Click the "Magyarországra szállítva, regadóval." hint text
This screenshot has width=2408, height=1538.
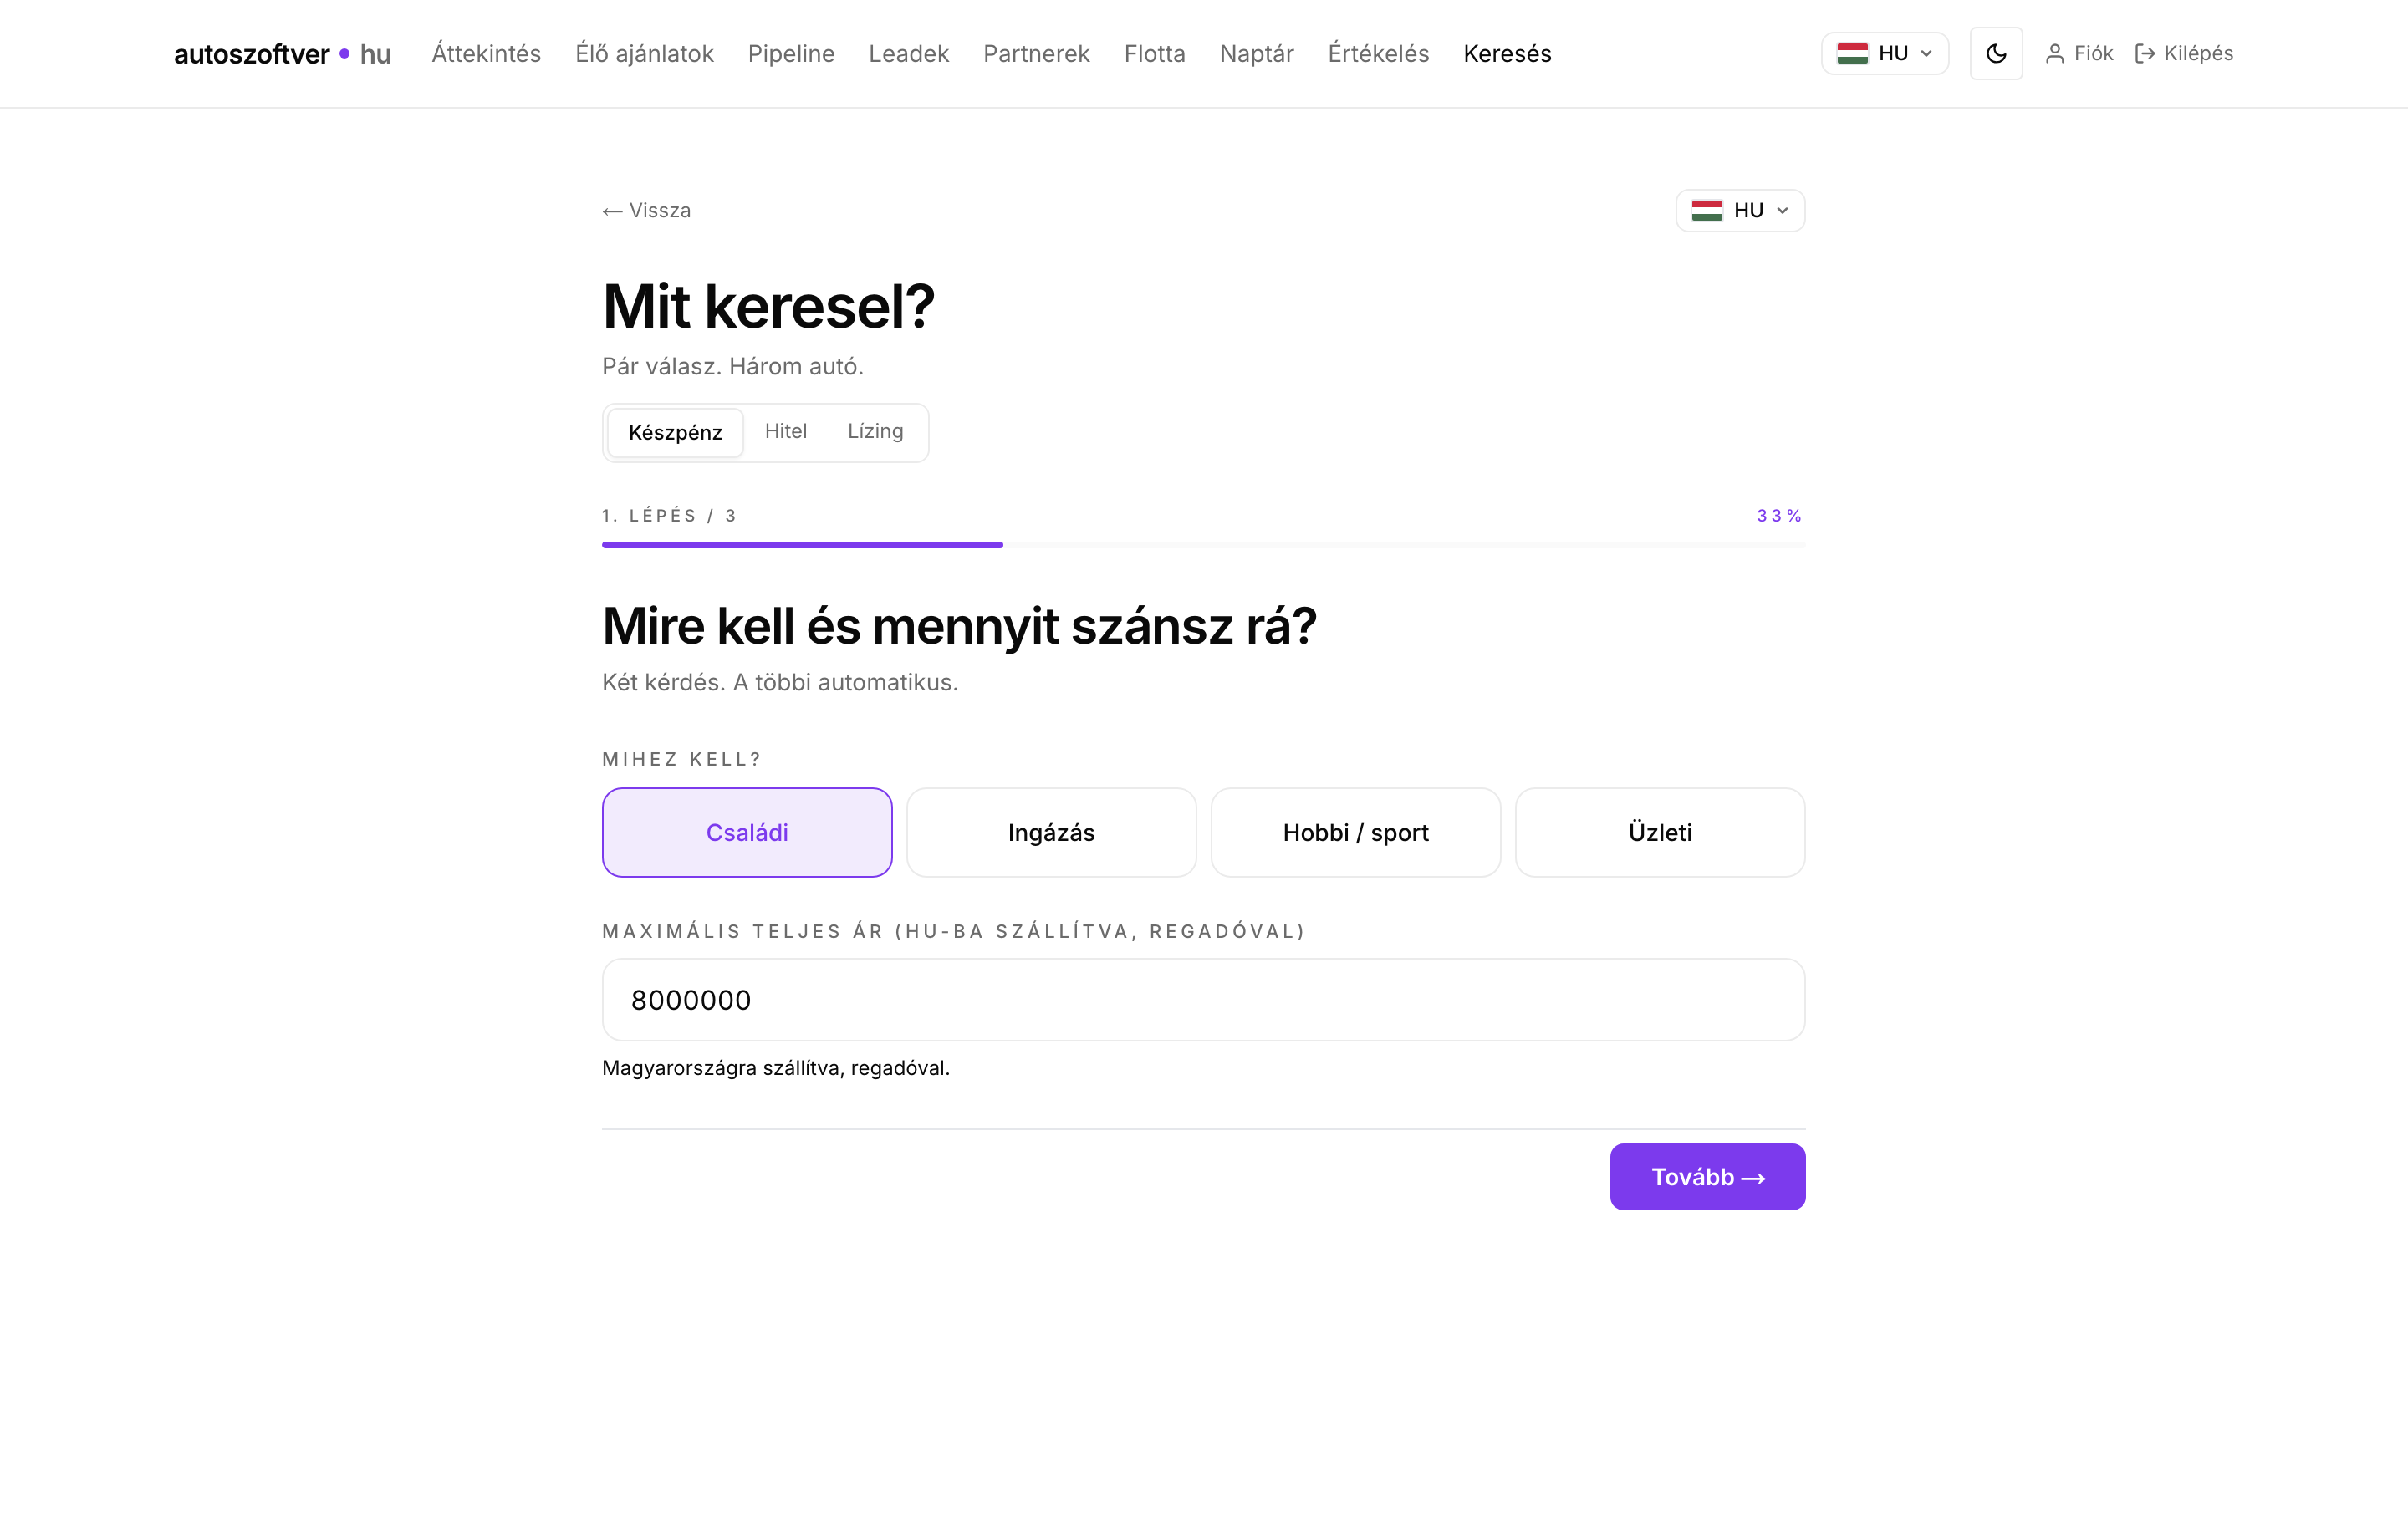[x=776, y=1068]
